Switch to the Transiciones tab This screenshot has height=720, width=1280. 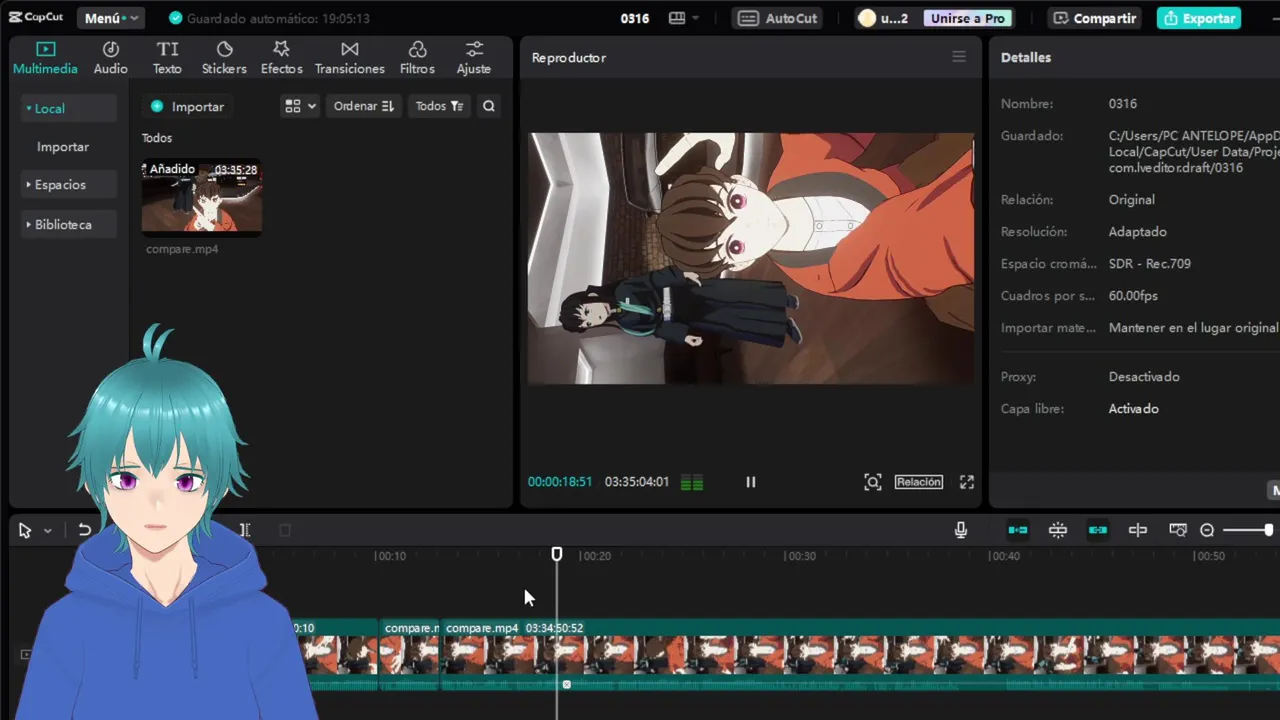(x=349, y=58)
